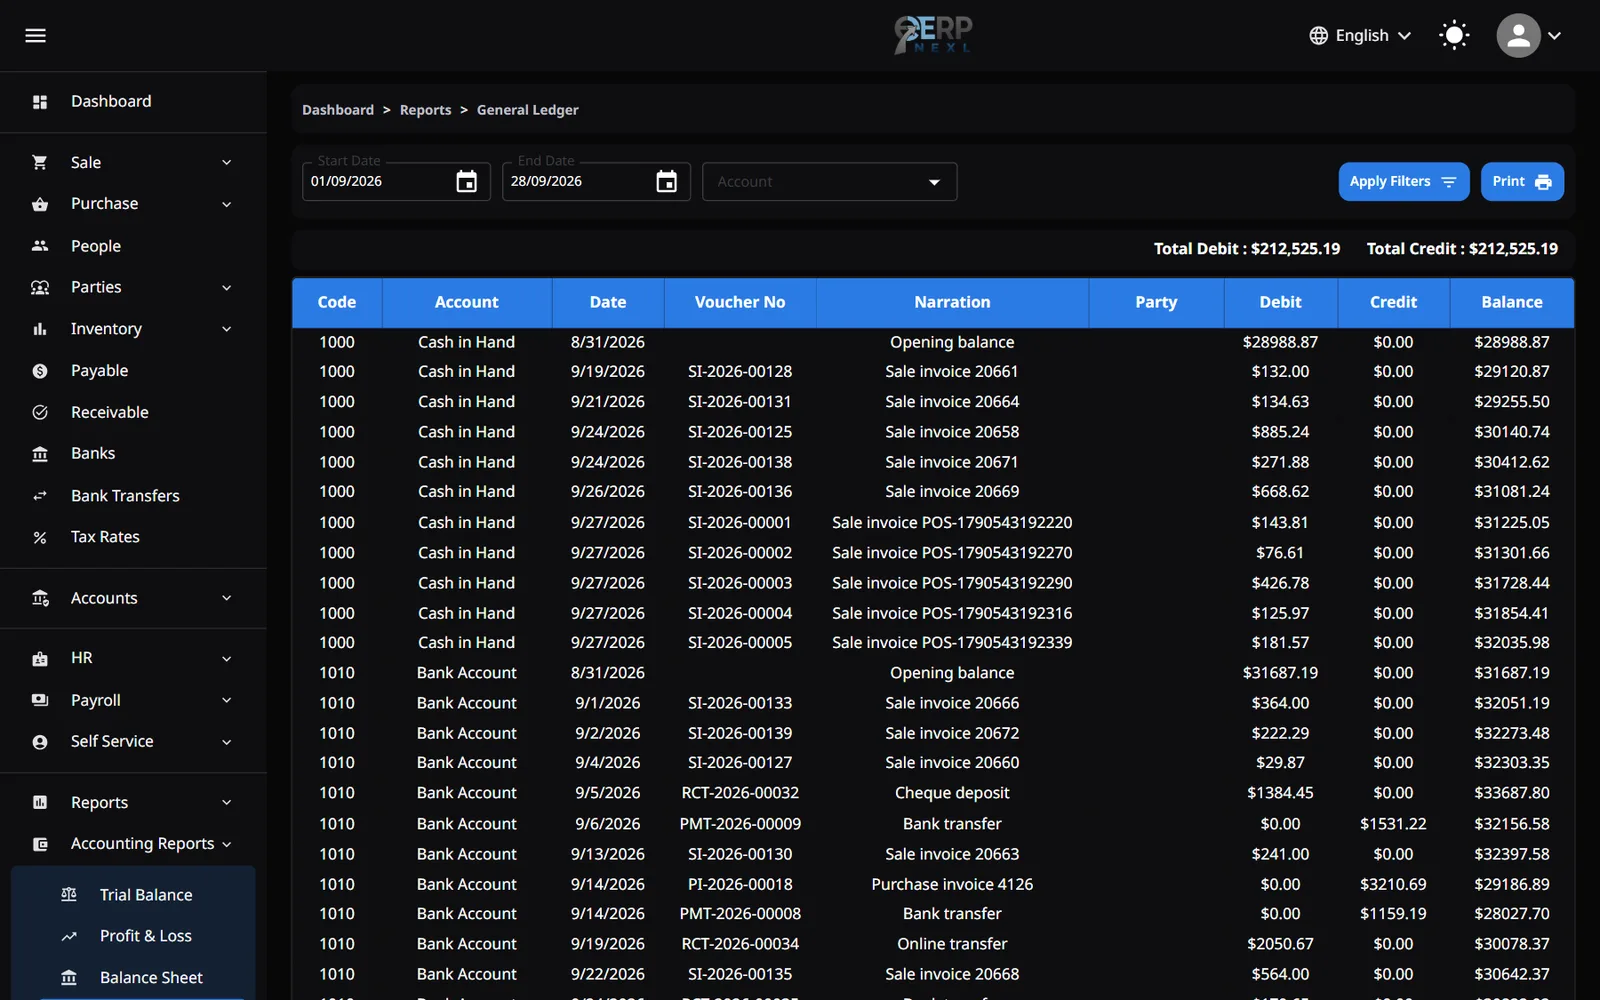
Task: Click the Dashboard grid icon
Action: pyautogui.click(x=40, y=102)
